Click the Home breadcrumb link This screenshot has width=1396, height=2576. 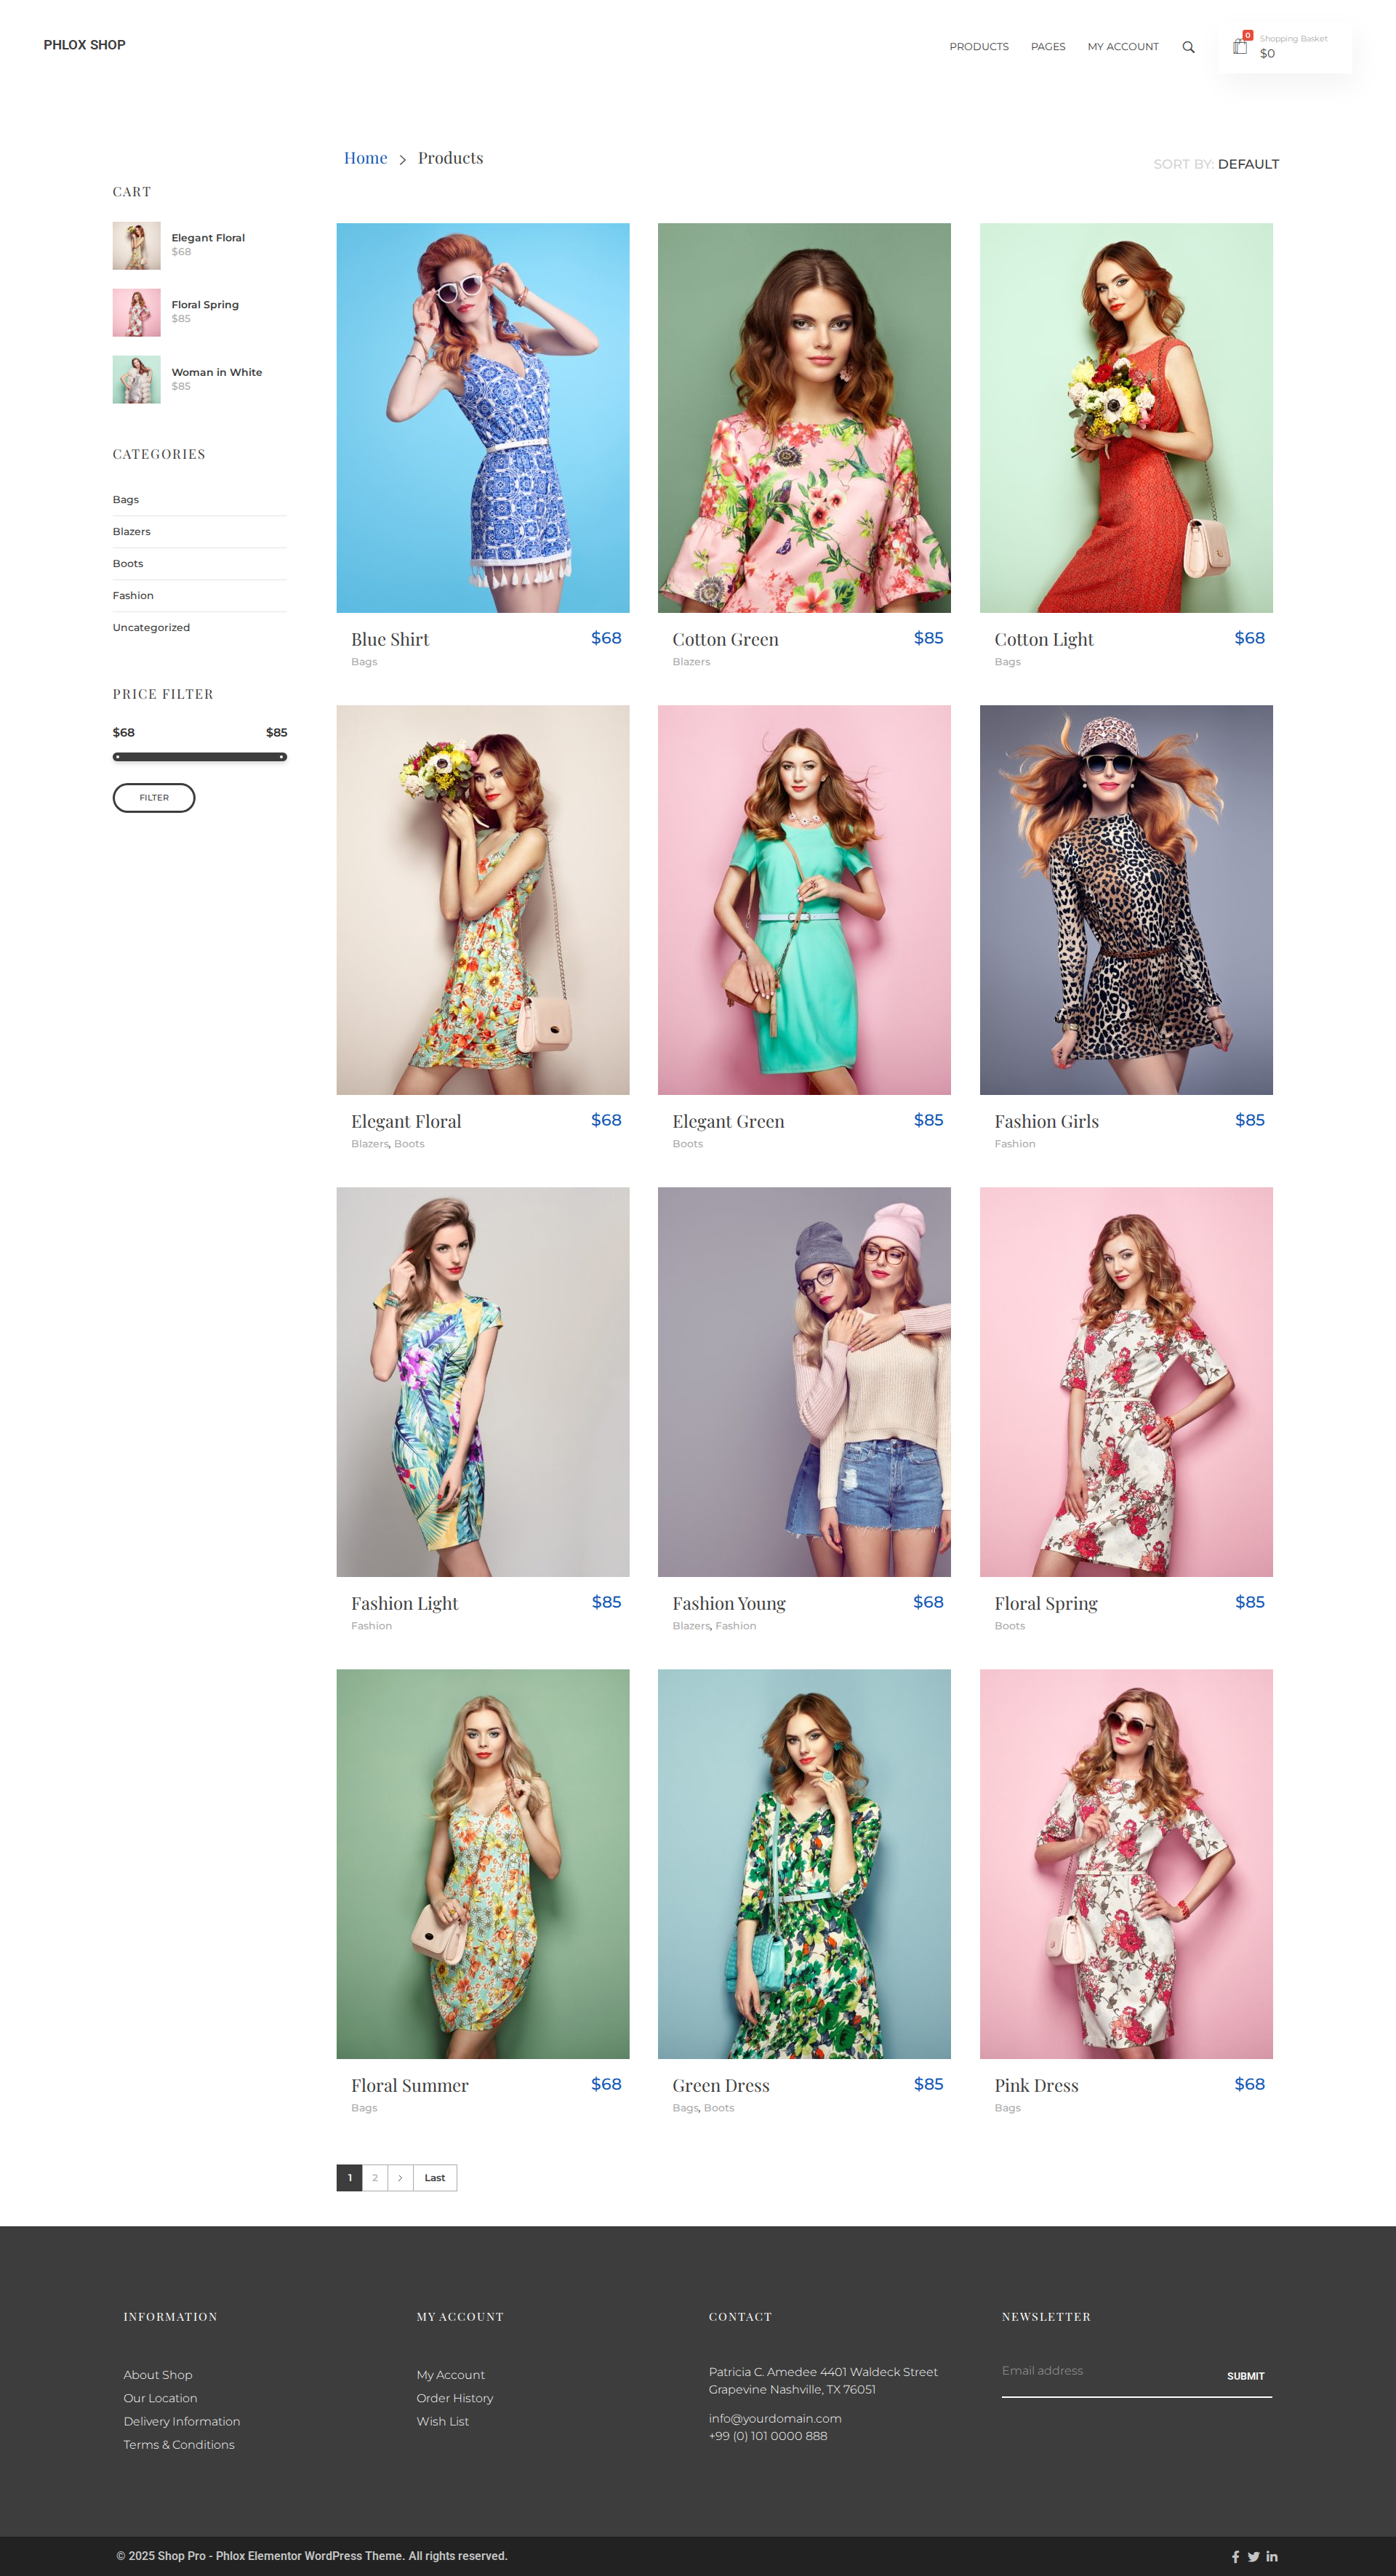(365, 158)
